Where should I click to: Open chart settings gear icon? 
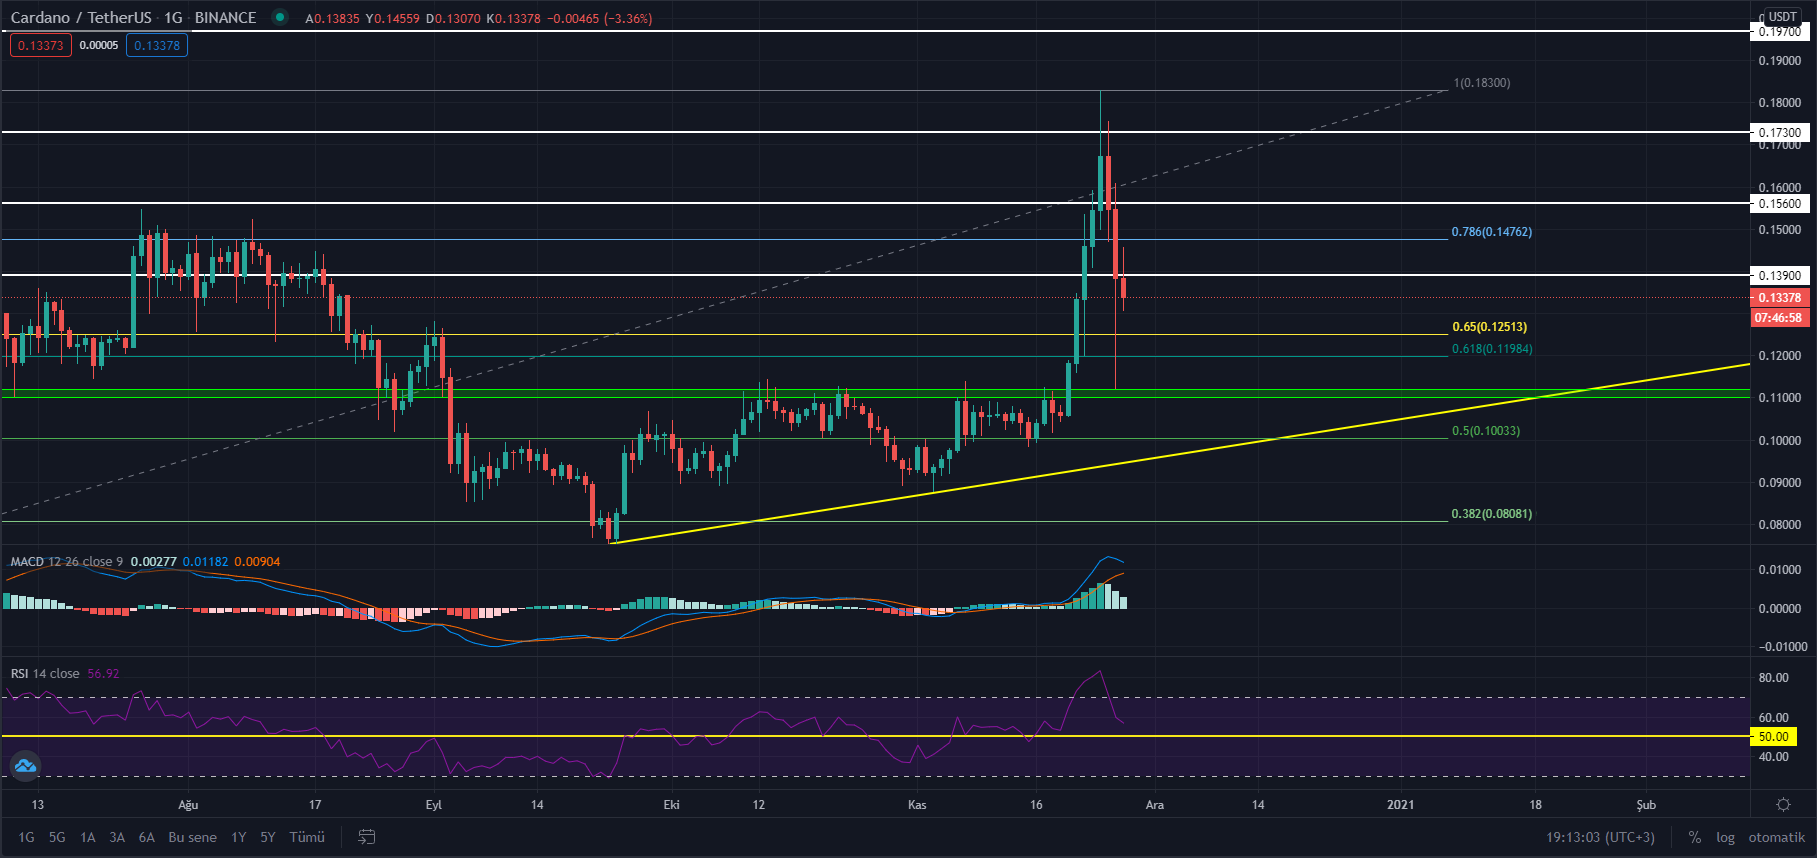pos(1782,805)
